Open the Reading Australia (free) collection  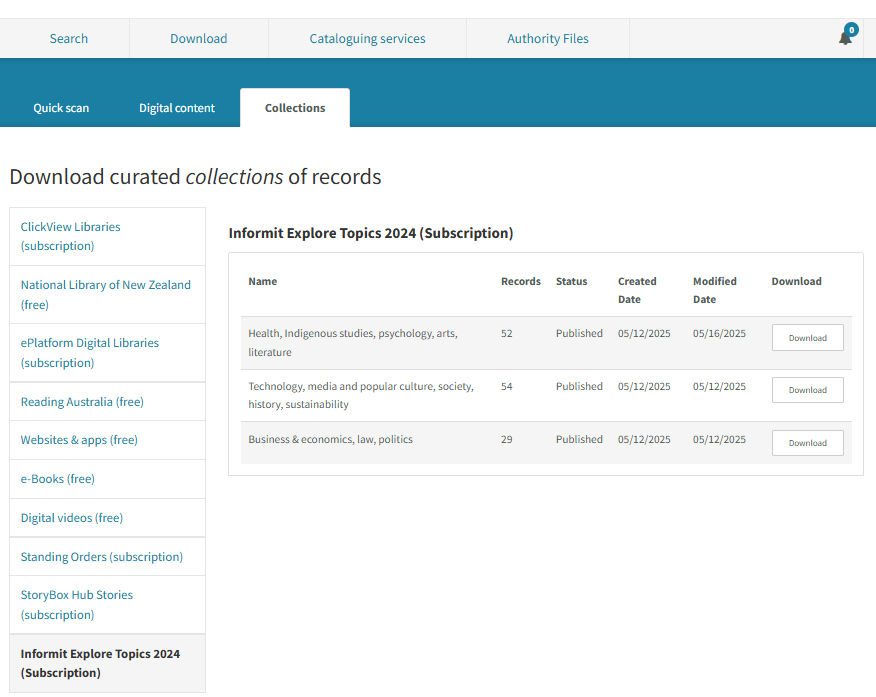click(x=82, y=402)
